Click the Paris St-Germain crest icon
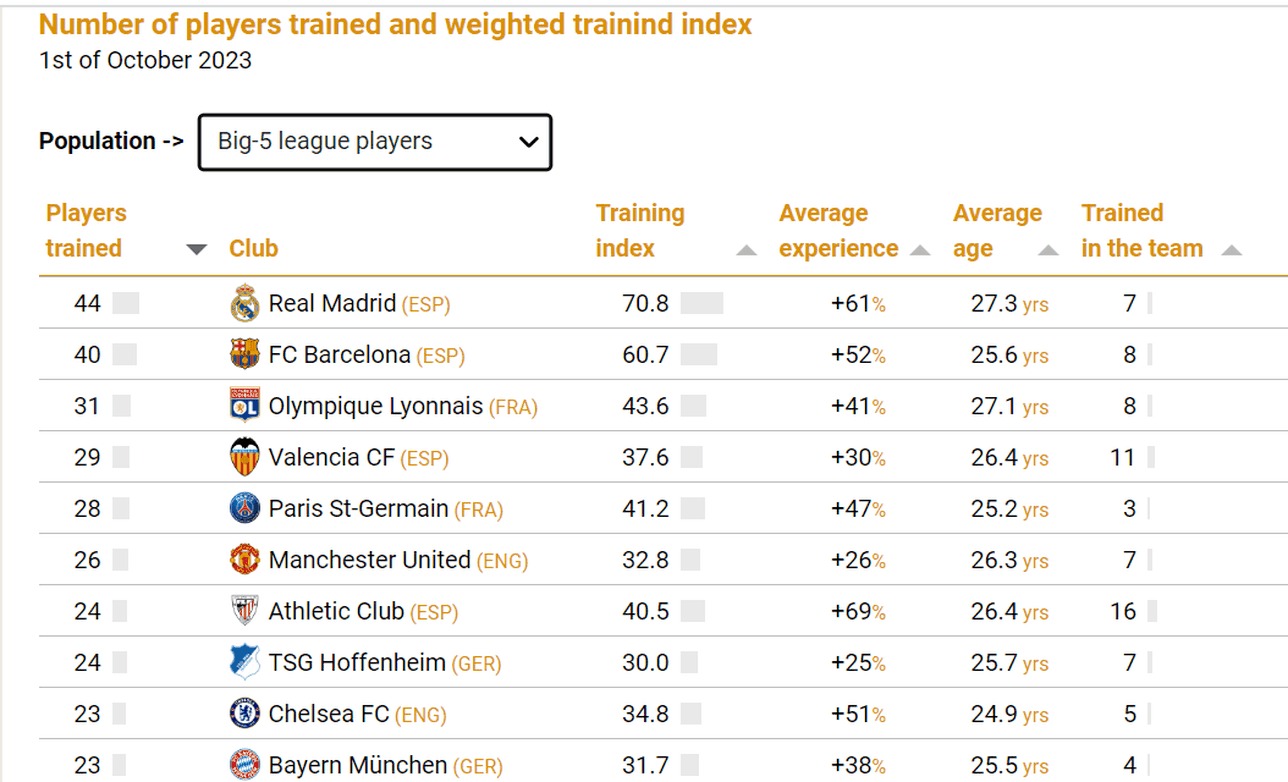 [x=245, y=509]
